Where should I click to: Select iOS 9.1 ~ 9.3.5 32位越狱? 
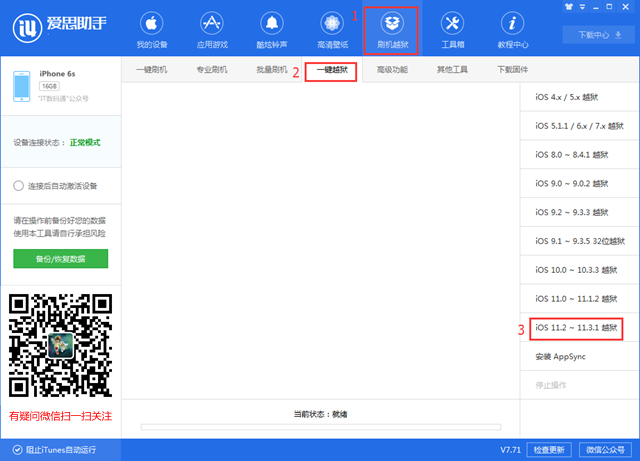(x=579, y=241)
